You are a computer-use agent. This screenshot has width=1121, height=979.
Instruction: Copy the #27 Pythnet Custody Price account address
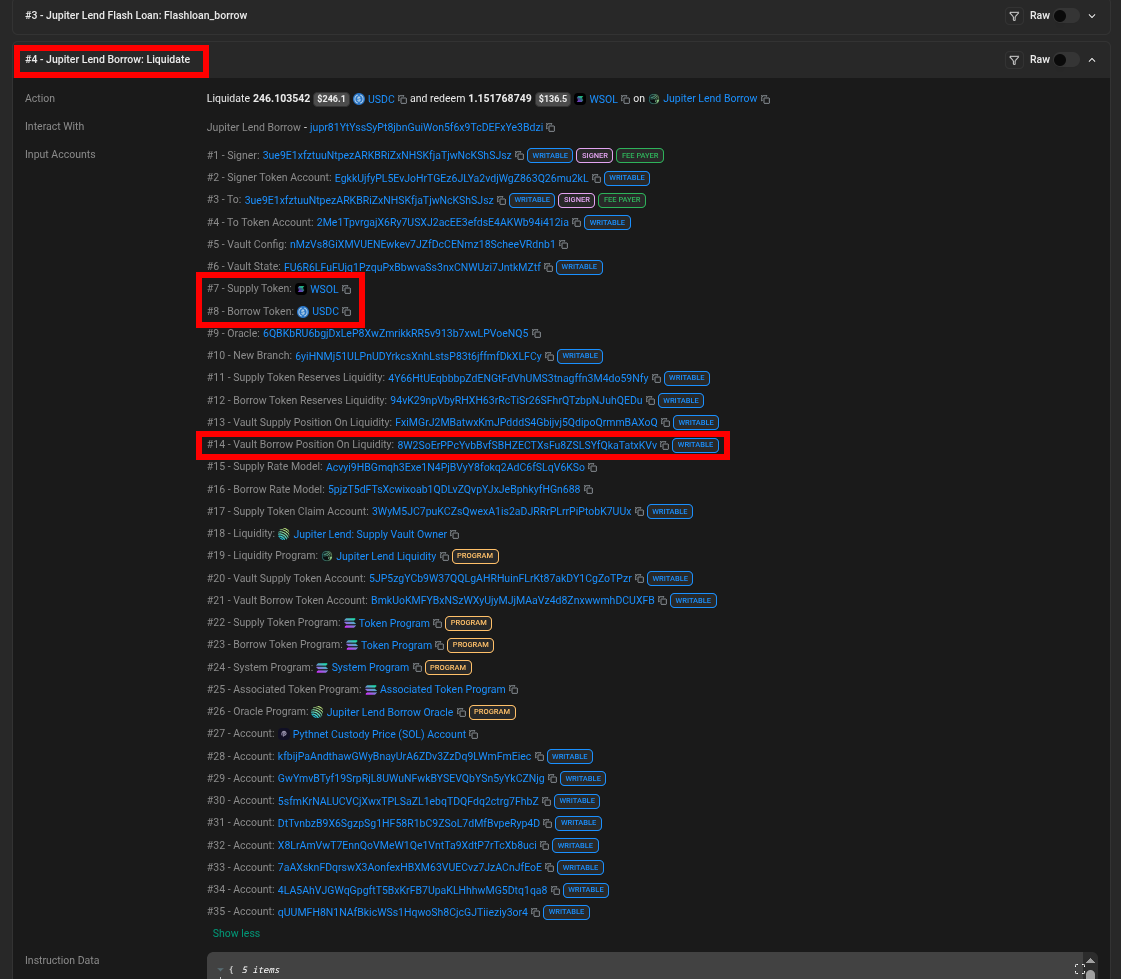coord(474,734)
